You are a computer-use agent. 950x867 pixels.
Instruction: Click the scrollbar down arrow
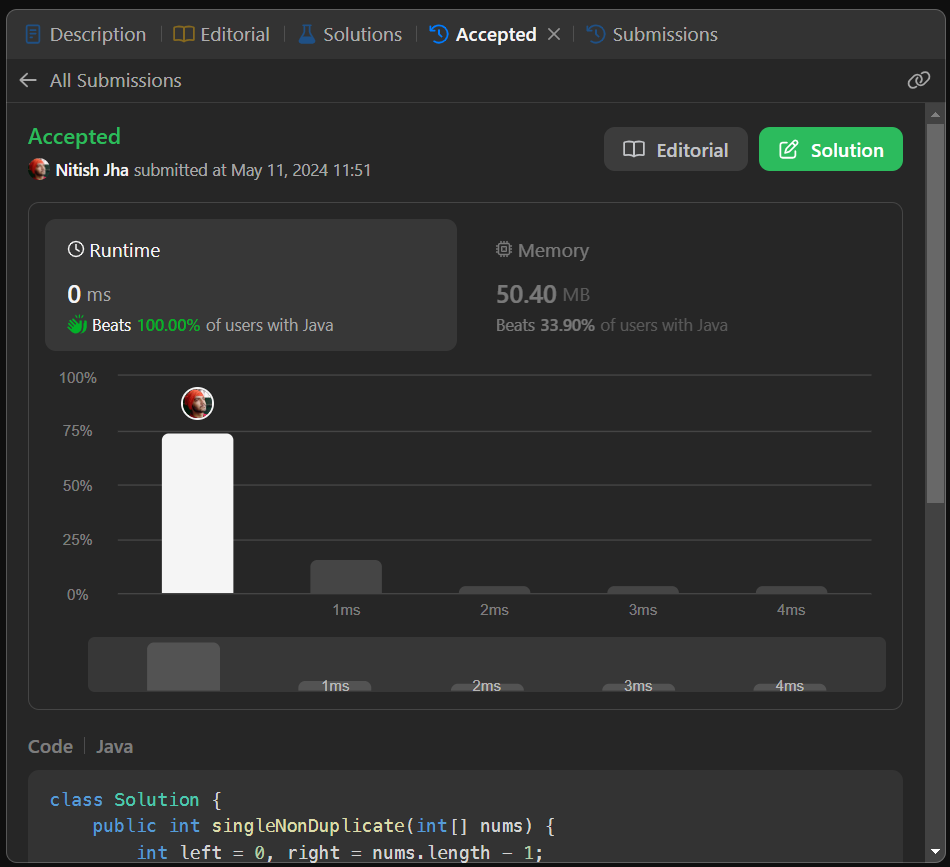click(x=935, y=851)
